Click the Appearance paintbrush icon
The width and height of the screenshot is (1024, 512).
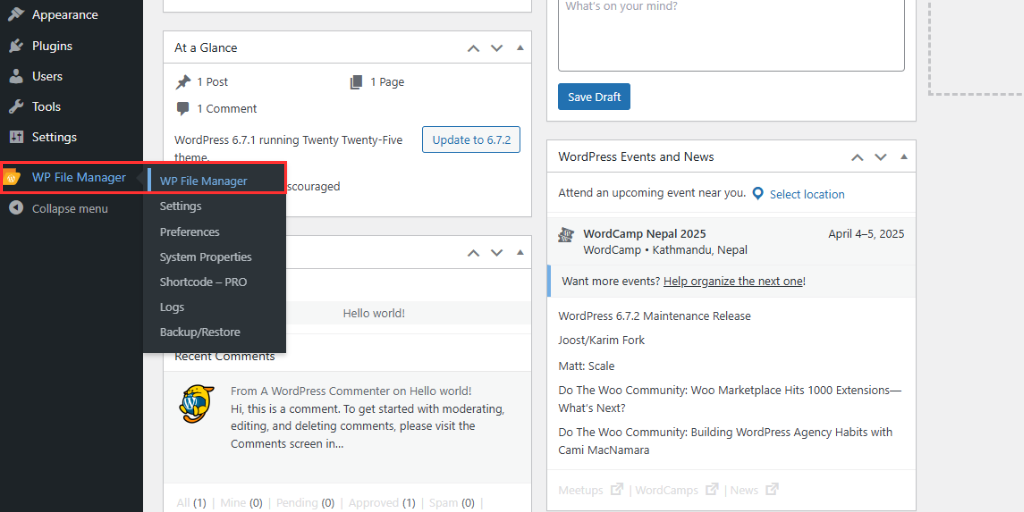click(x=16, y=14)
